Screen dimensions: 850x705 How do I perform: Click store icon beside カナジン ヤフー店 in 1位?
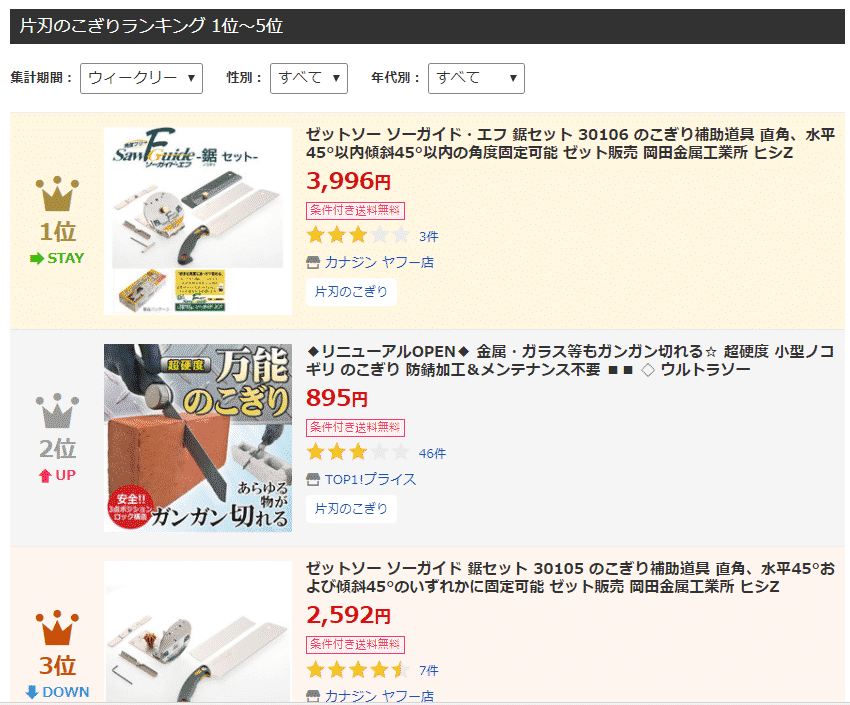pyautogui.click(x=313, y=263)
